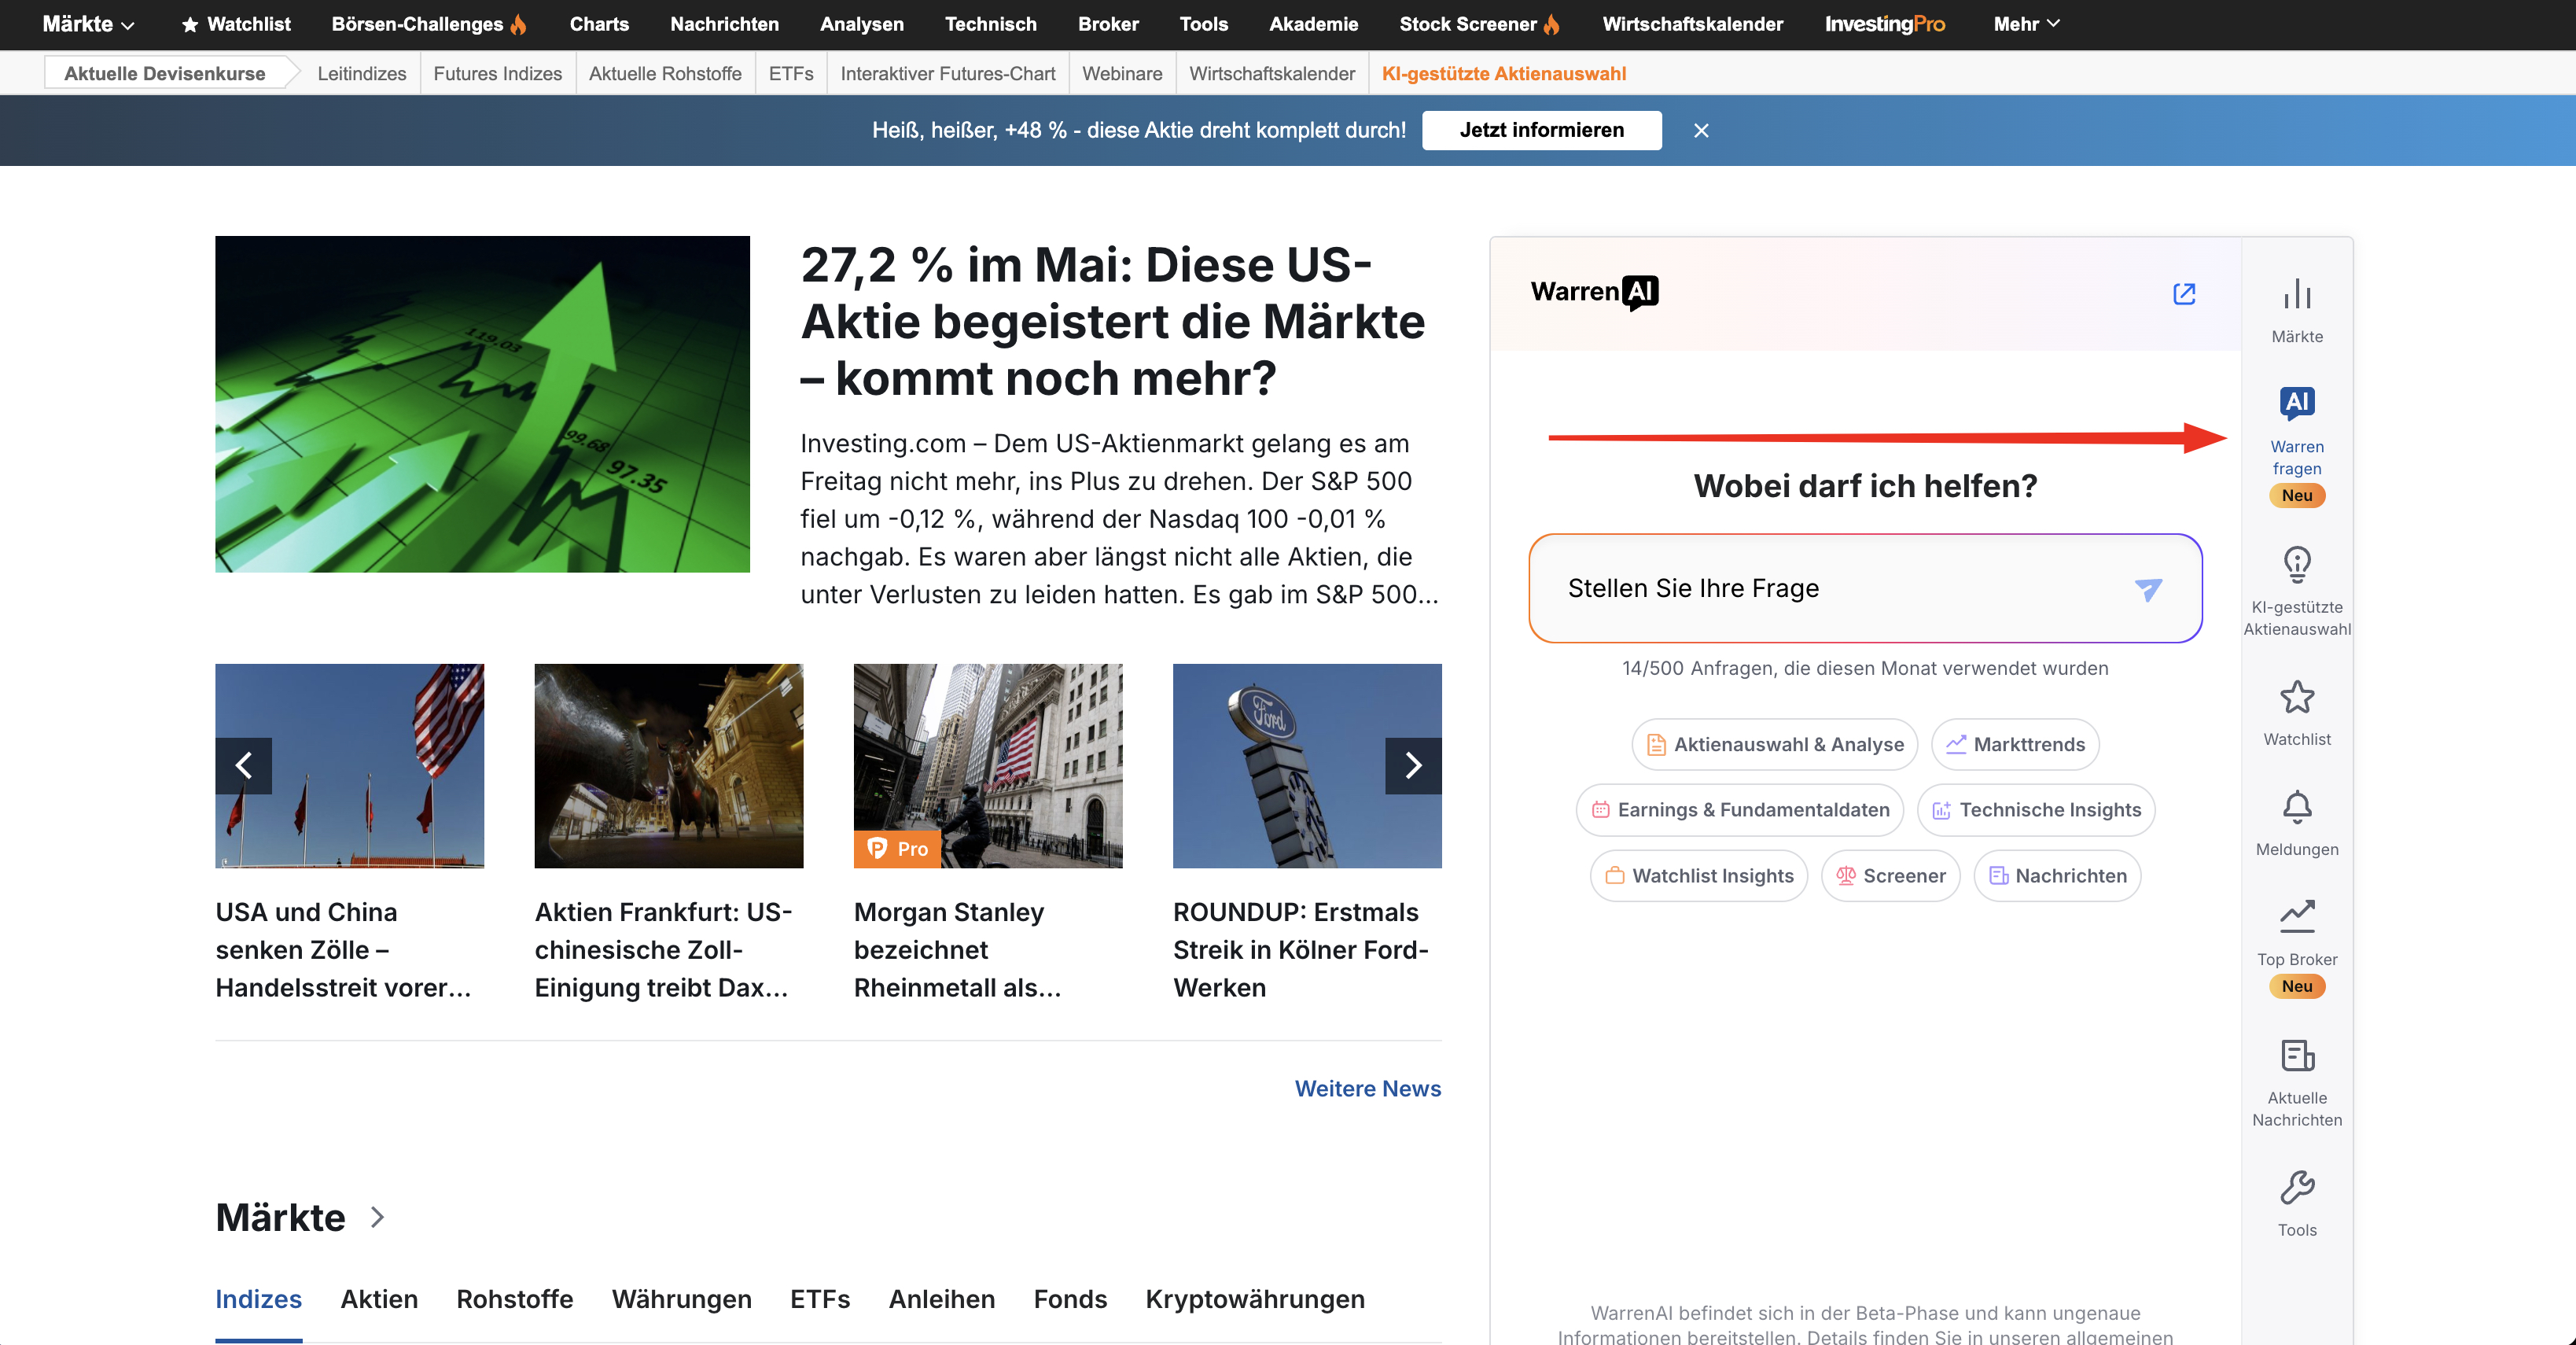Open KI-gestützte Aktienauswahl orange link
This screenshot has width=2576, height=1345.
1503,73
